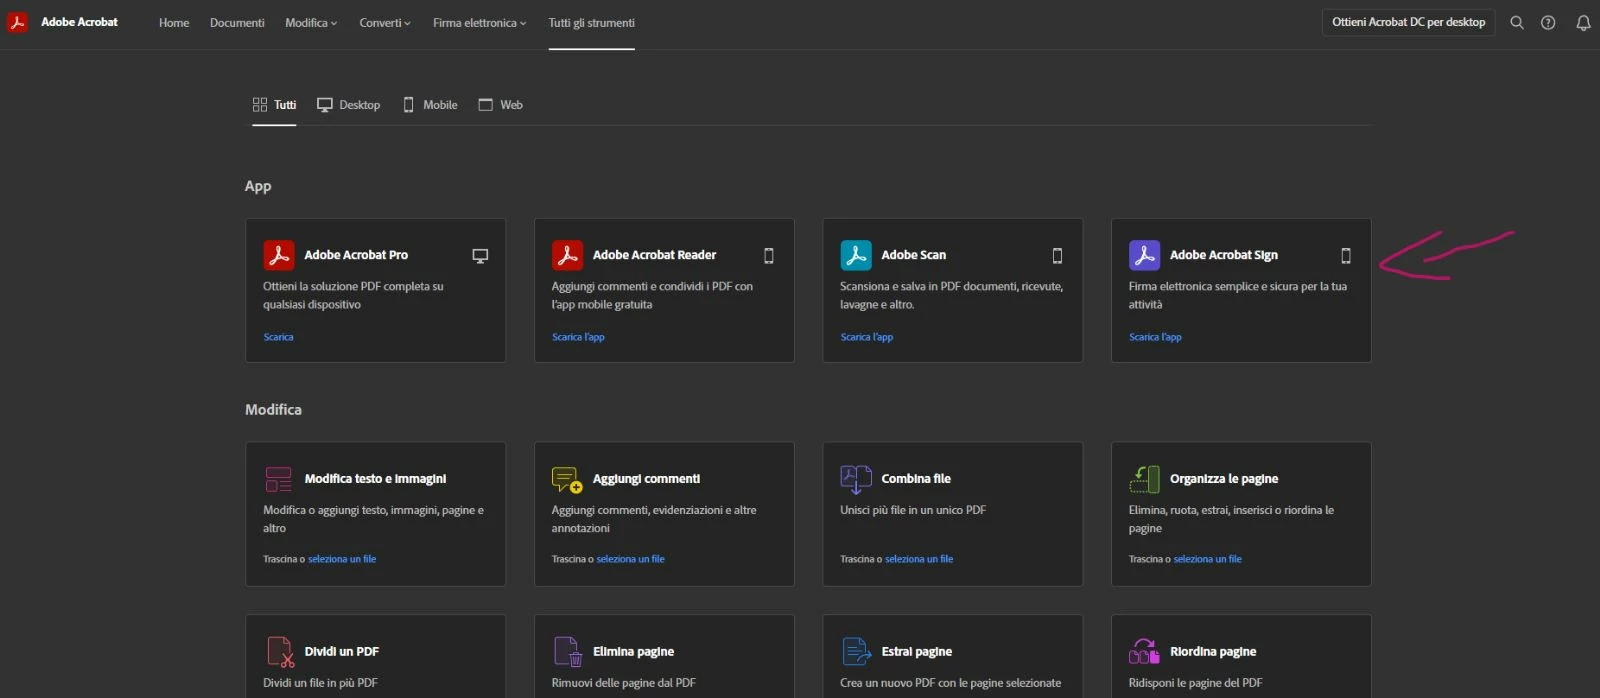
Task: Click the Riordina pagine title
Action: tap(1213, 652)
